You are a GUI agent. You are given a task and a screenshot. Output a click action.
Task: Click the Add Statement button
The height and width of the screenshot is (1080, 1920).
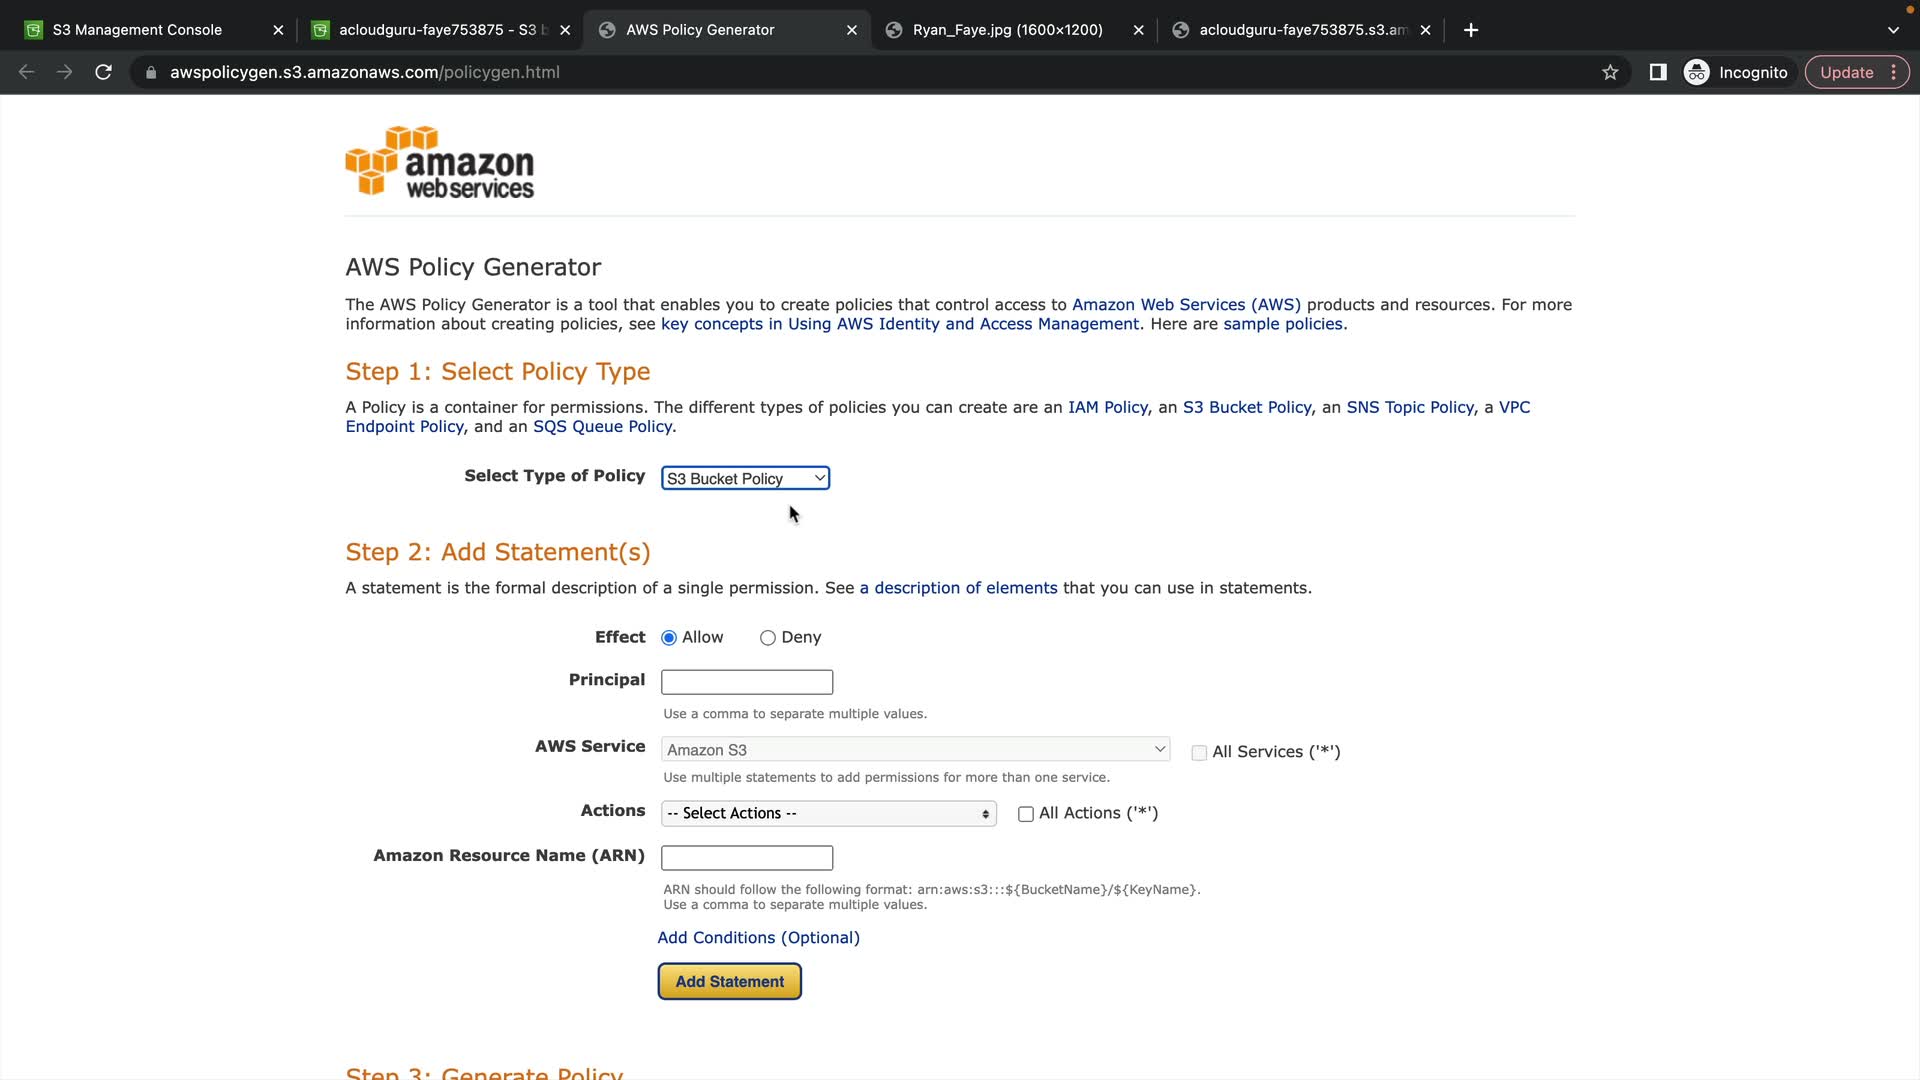(x=729, y=982)
